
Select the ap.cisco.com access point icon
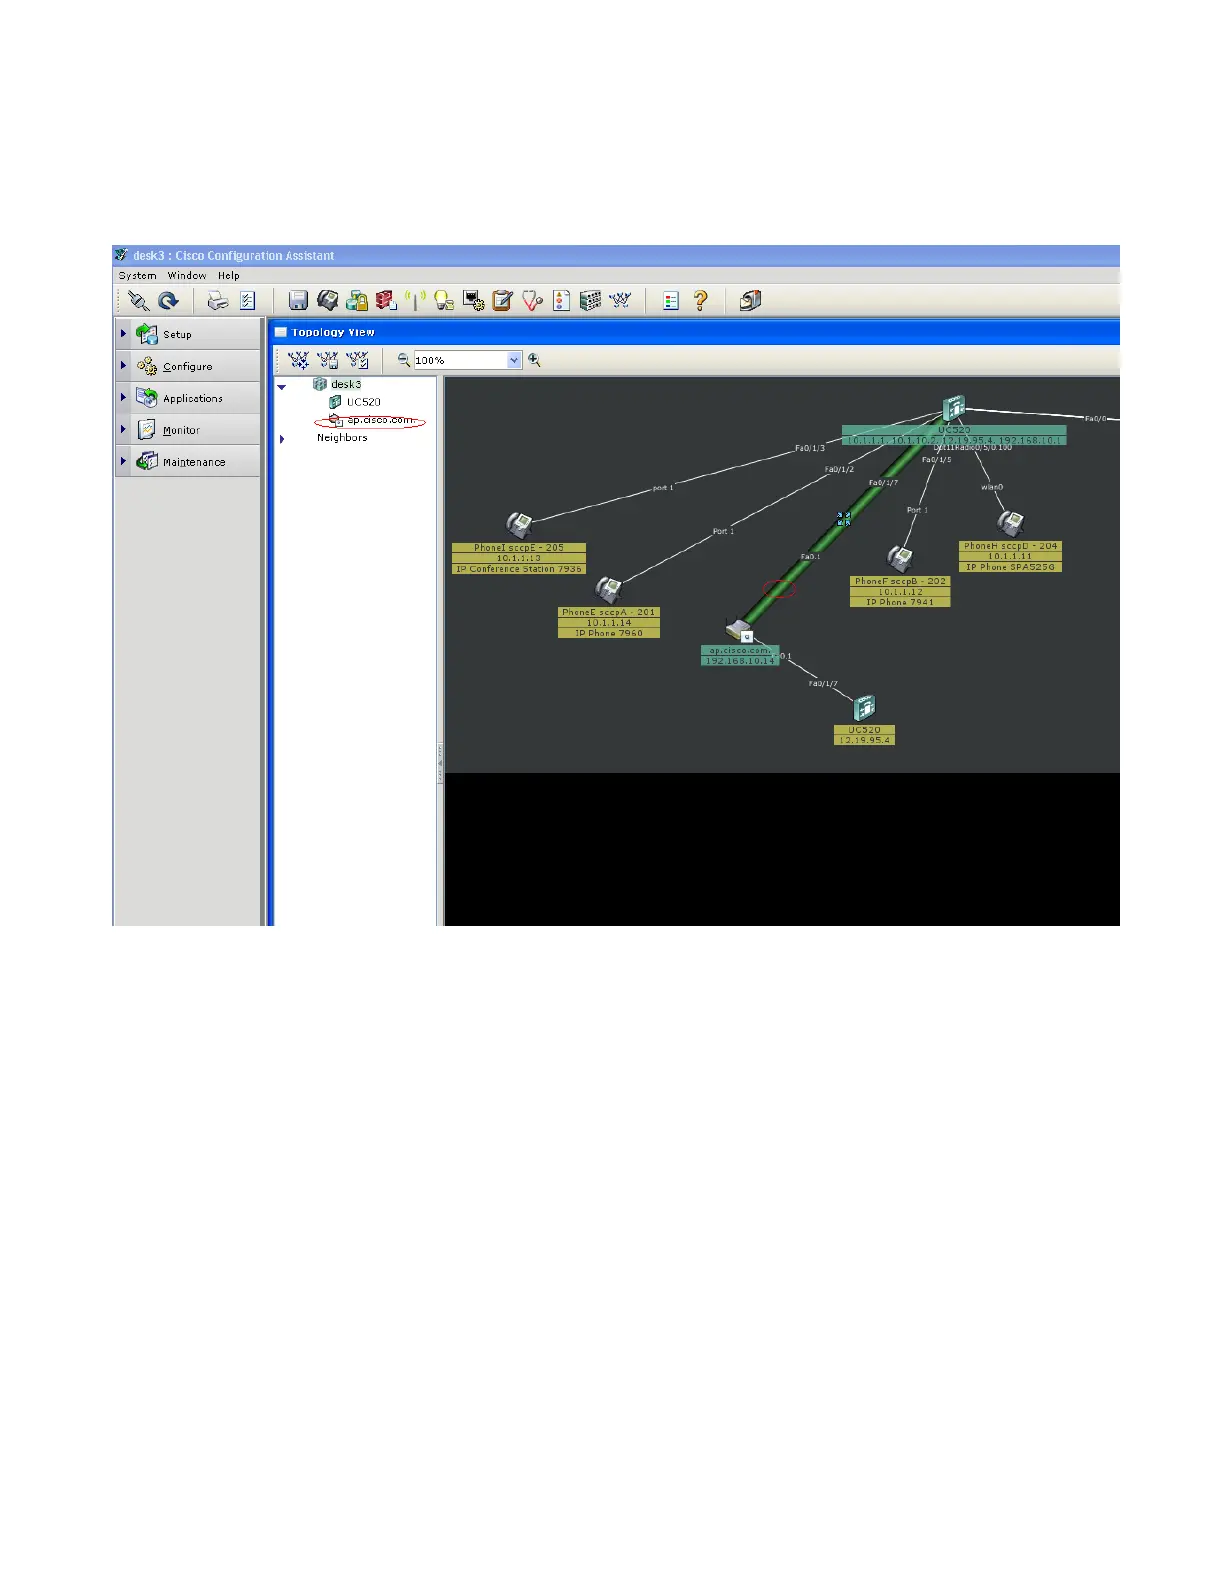[x=739, y=631]
